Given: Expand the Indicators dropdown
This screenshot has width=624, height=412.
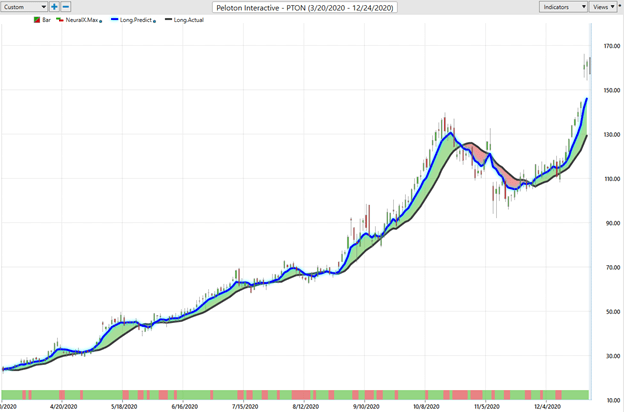Looking at the screenshot, I should (x=564, y=7).
